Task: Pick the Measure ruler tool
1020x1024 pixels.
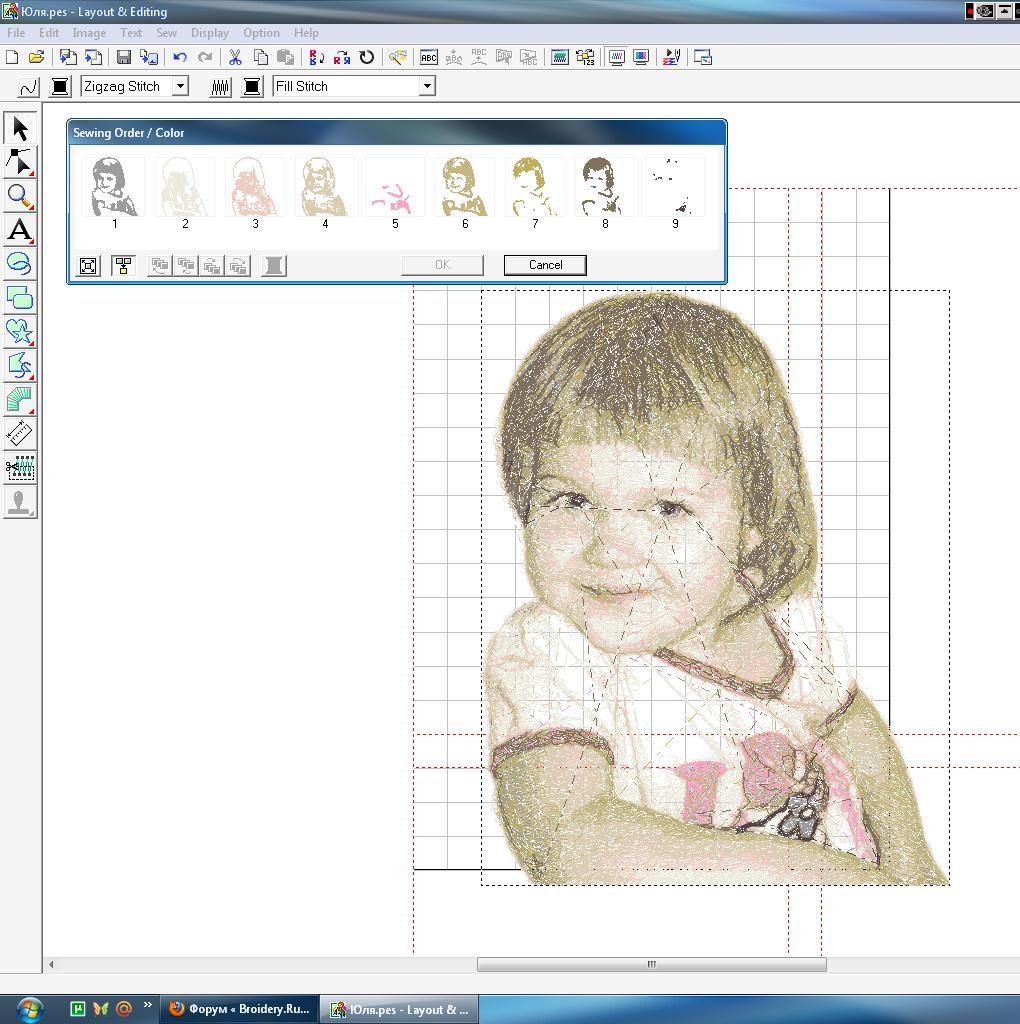Action: (20, 433)
